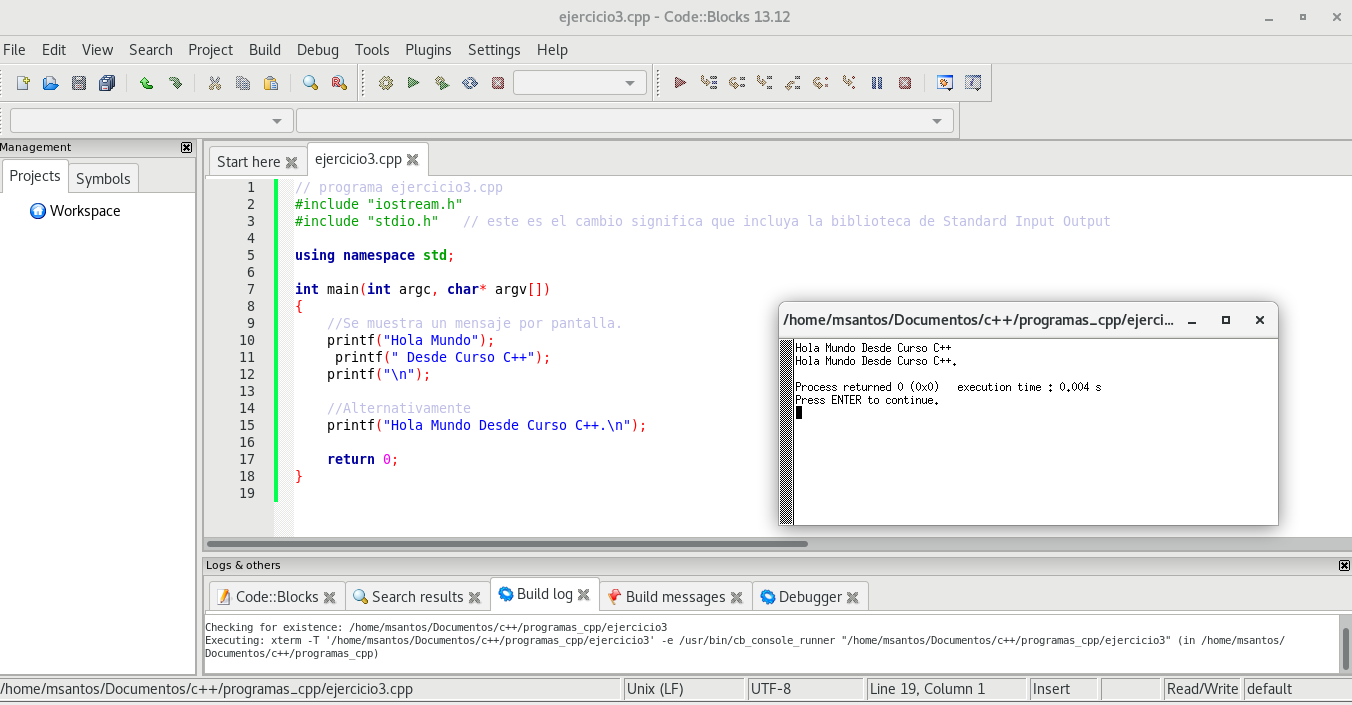Viewport: 1352px width, 705px height.
Task: Open Find with the magnifier icon
Action: (310, 83)
